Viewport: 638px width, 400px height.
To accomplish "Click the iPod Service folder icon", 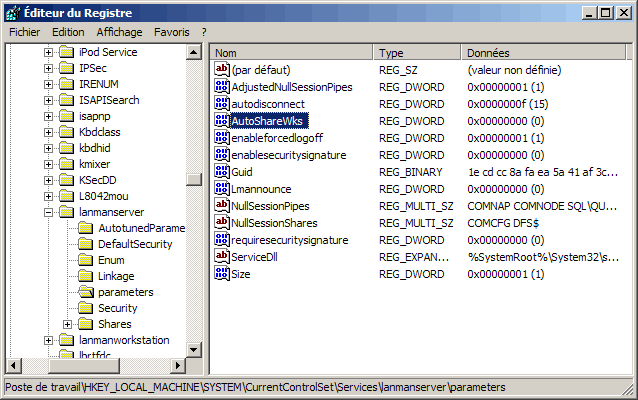I will [66, 52].
